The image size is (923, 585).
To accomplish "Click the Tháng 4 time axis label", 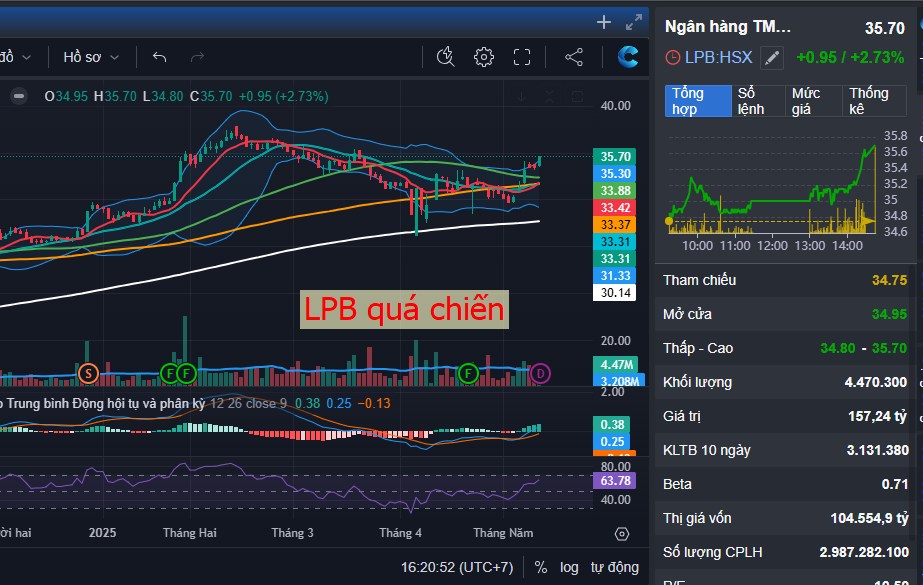I will click(x=400, y=533).
